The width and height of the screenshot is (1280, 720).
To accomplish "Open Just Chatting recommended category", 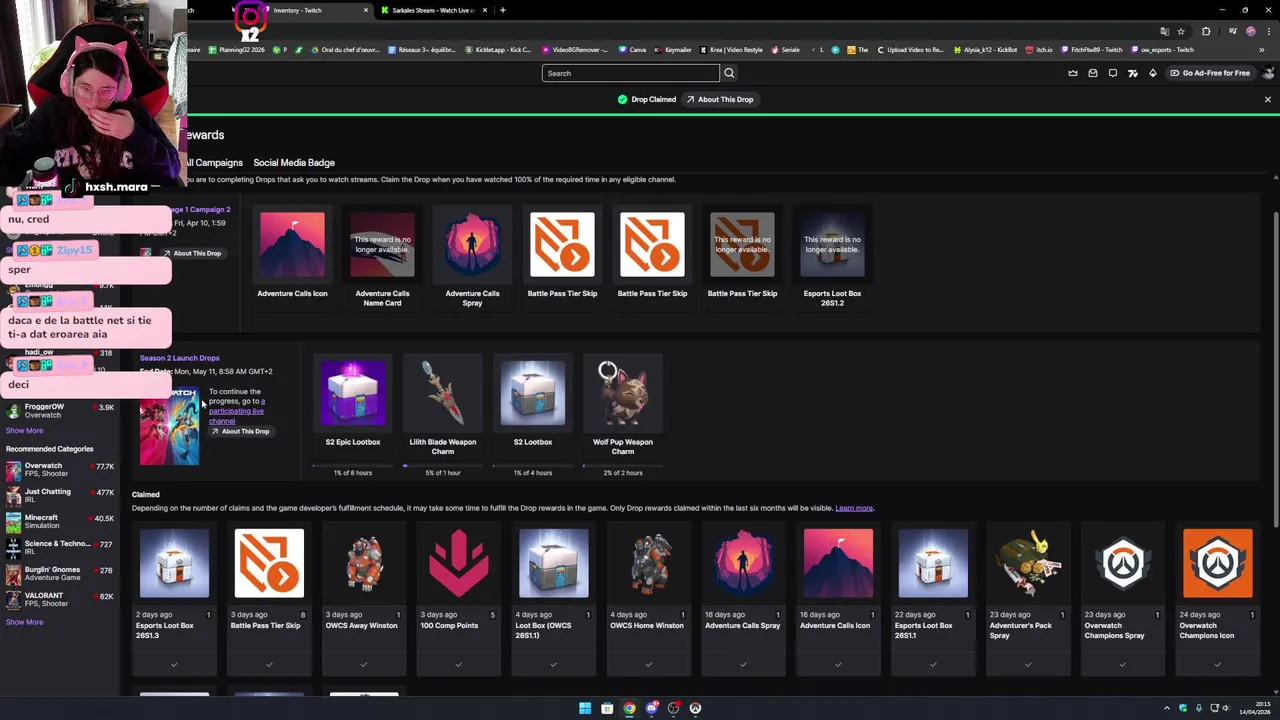I will [60, 495].
